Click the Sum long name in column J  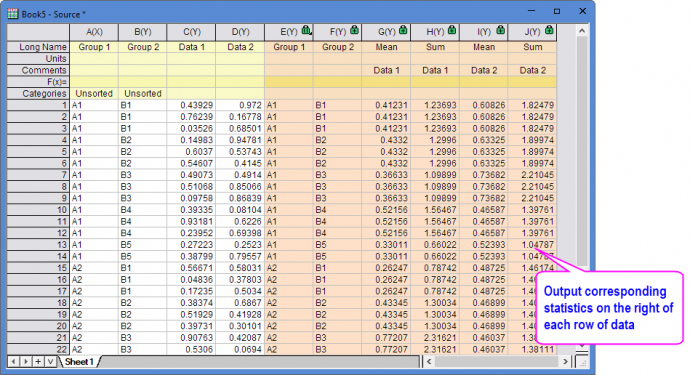(532, 47)
